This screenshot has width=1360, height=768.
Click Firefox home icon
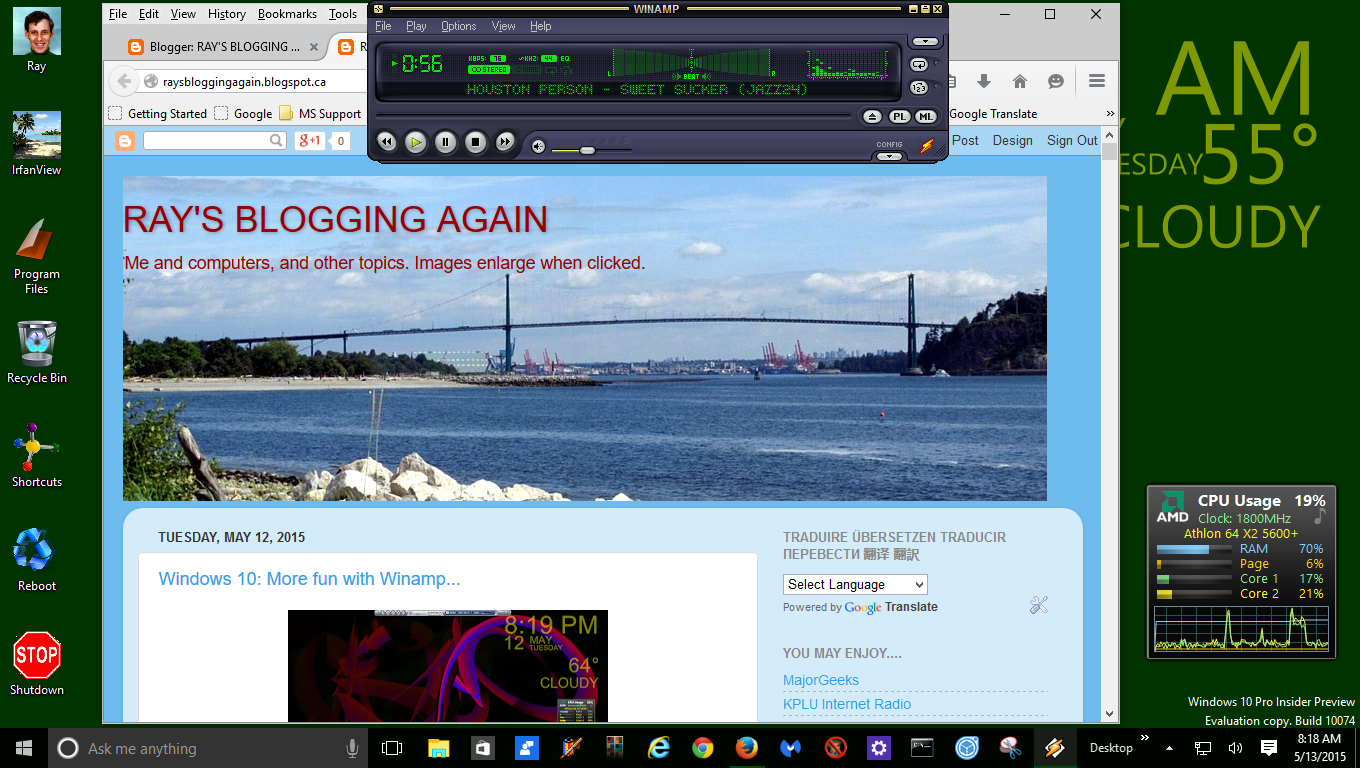click(1020, 81)
